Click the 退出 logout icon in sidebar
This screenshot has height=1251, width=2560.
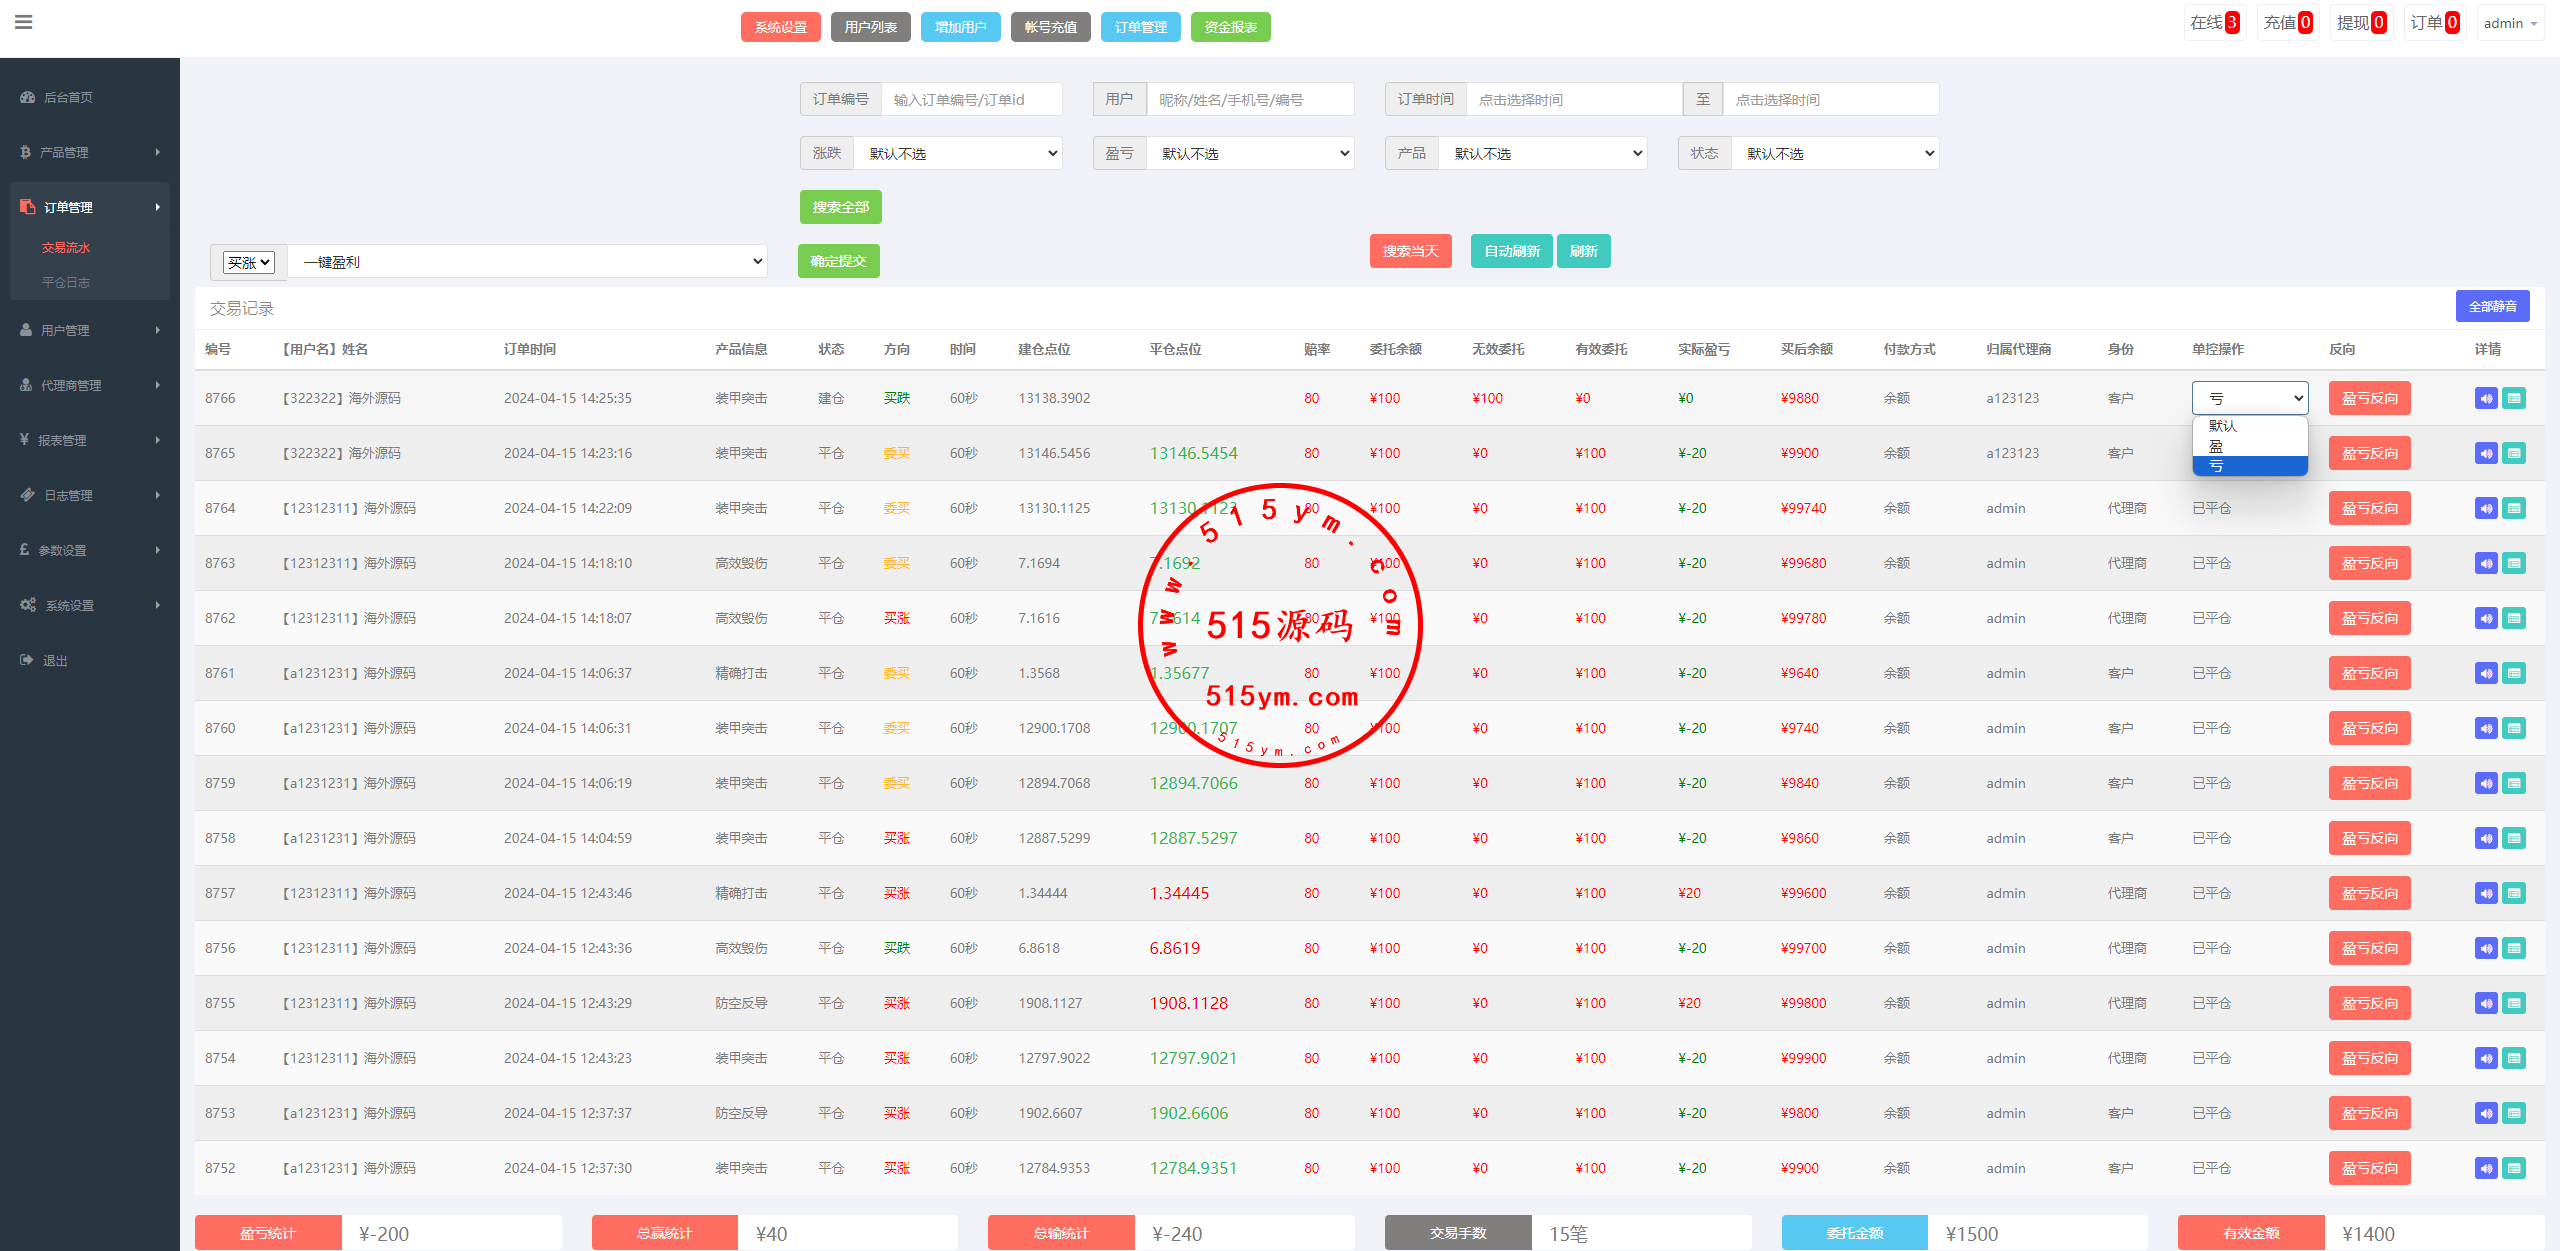[27, 660]
